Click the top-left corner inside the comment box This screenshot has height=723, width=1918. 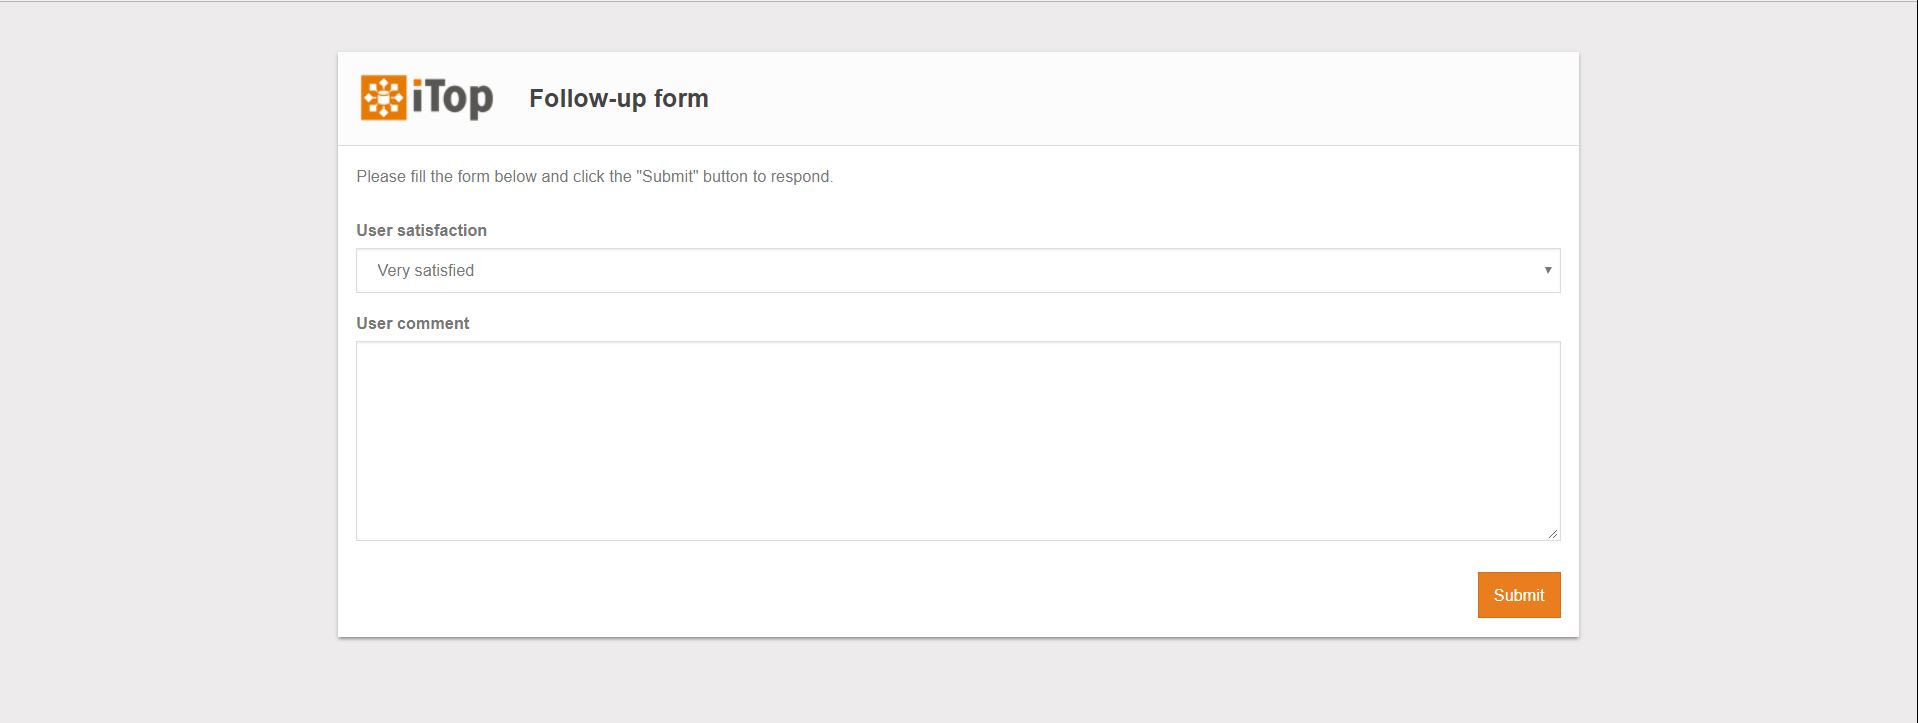[366, 351]
